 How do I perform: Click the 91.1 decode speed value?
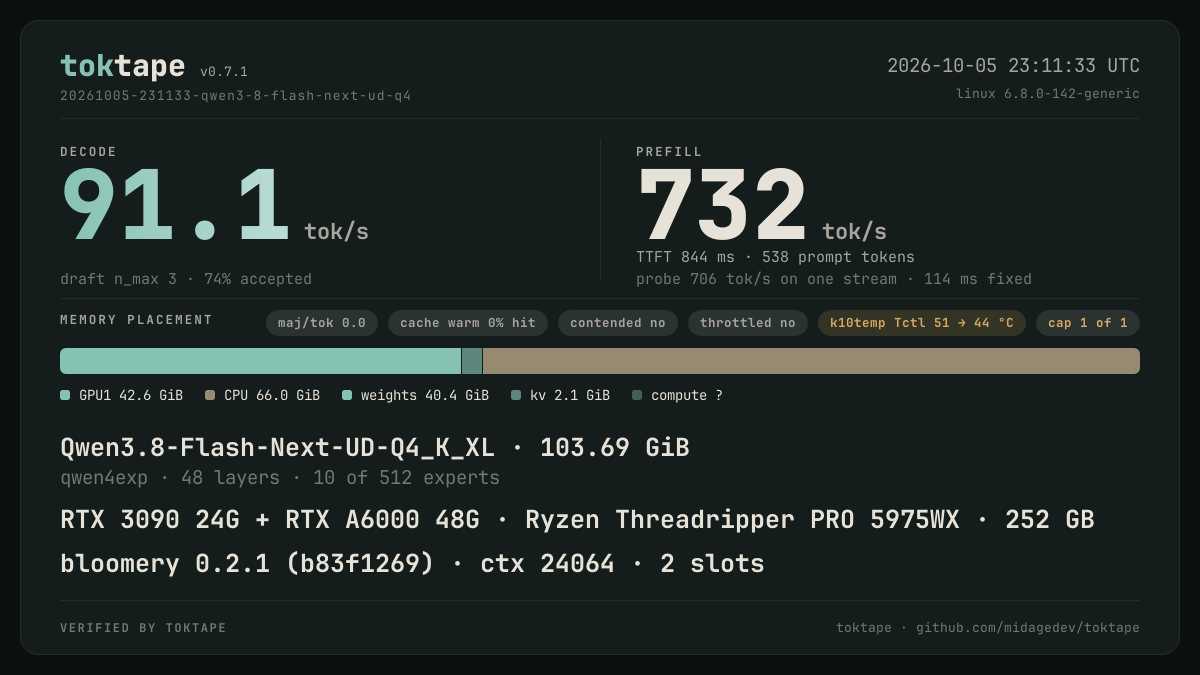pyautogui.click(x=175, y=207)
